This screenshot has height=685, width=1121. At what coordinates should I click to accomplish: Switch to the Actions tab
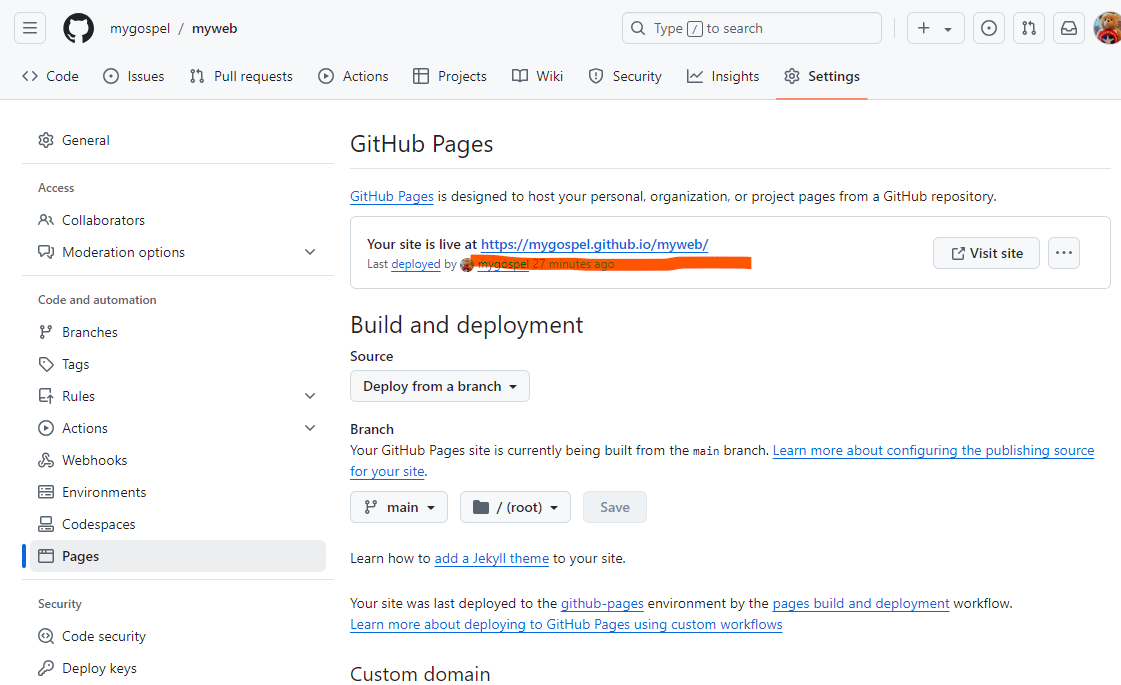click(x=353, y=76)
